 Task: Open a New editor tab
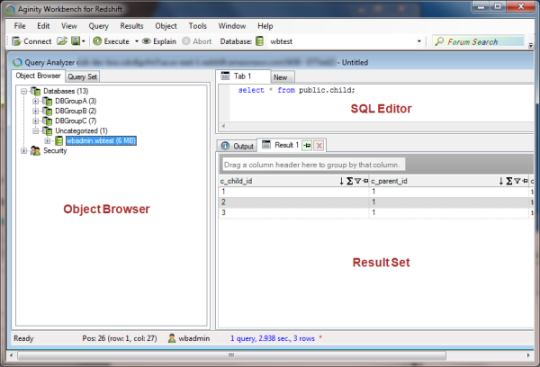click(282, 77)
